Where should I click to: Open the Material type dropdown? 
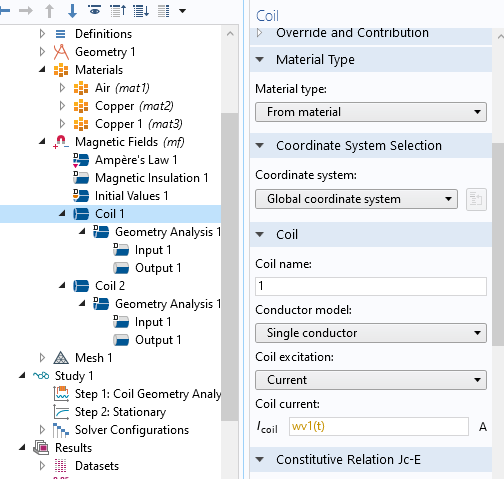click(x=371, y=112)
